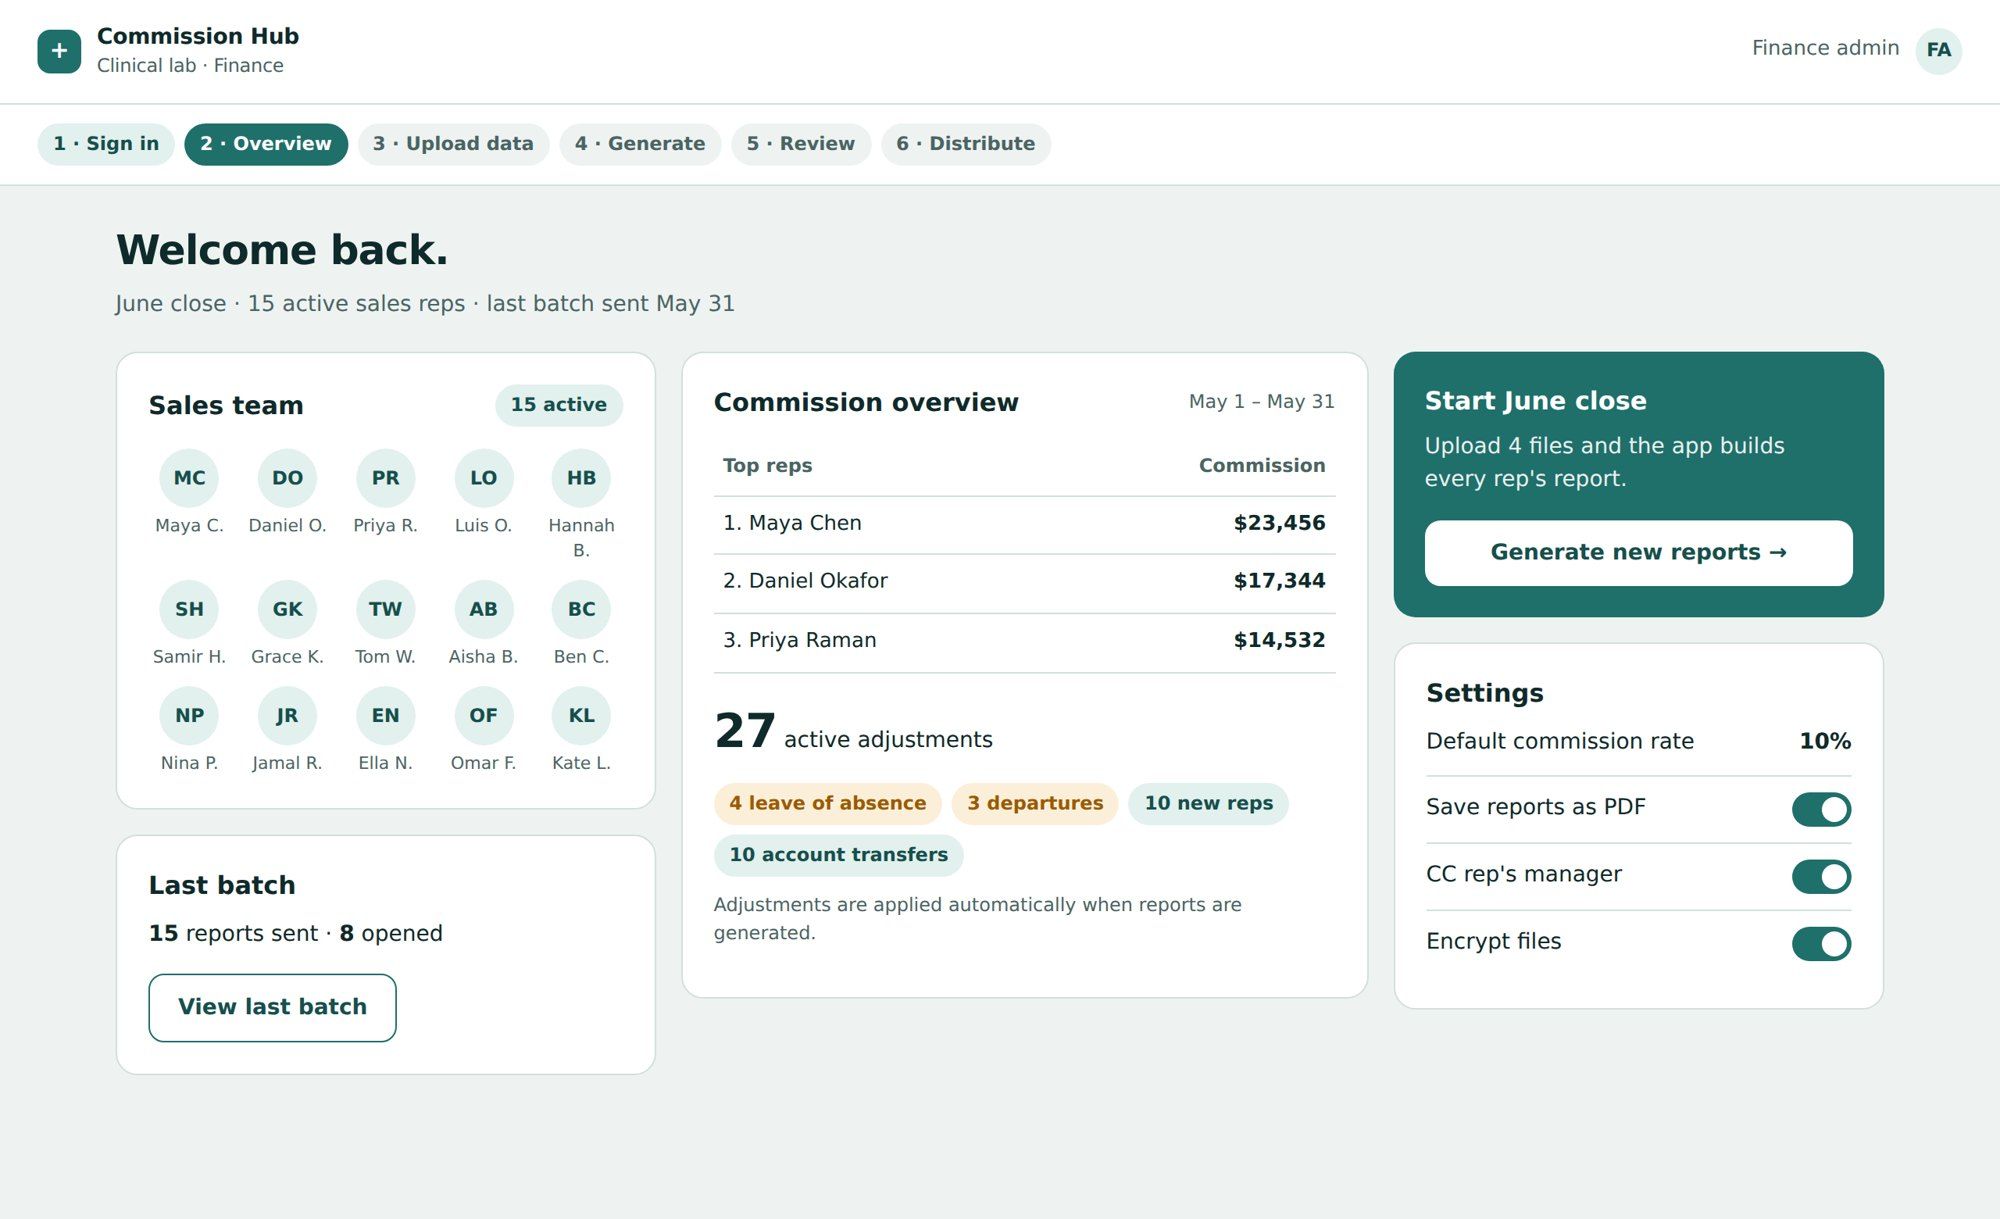The width and height of the screenshot is (2000, 1219).
Task: Click the Commission Hub plus logo icon
Action: [59, 51]
